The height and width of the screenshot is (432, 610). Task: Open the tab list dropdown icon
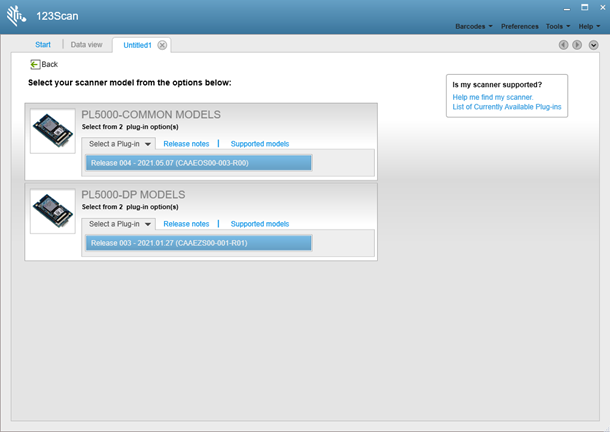592,45
